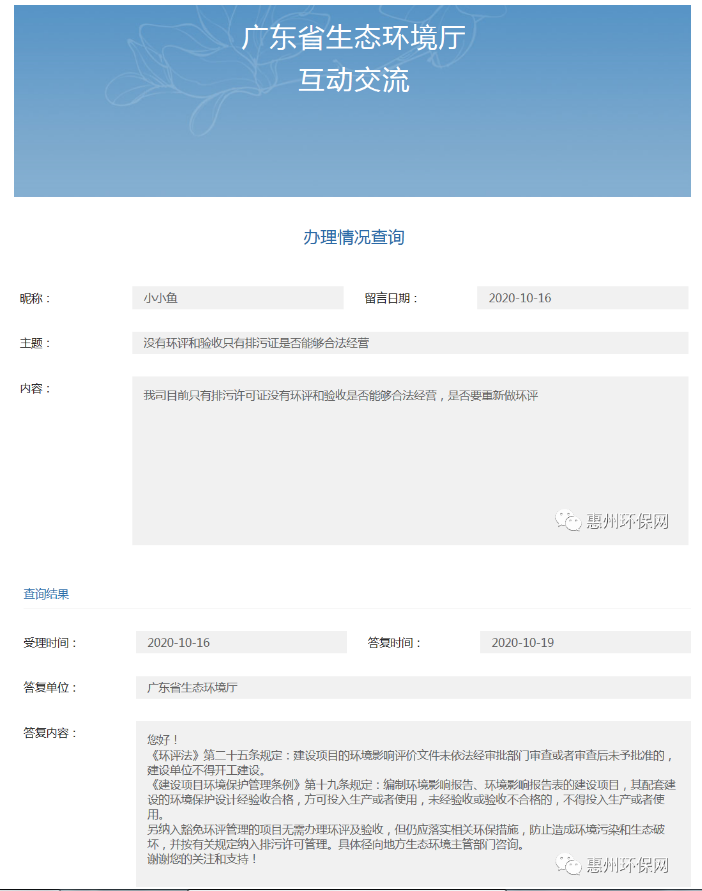Click the 答复内容 label
Viewport: 702px width, 891px height.
(x=50, y=732)
